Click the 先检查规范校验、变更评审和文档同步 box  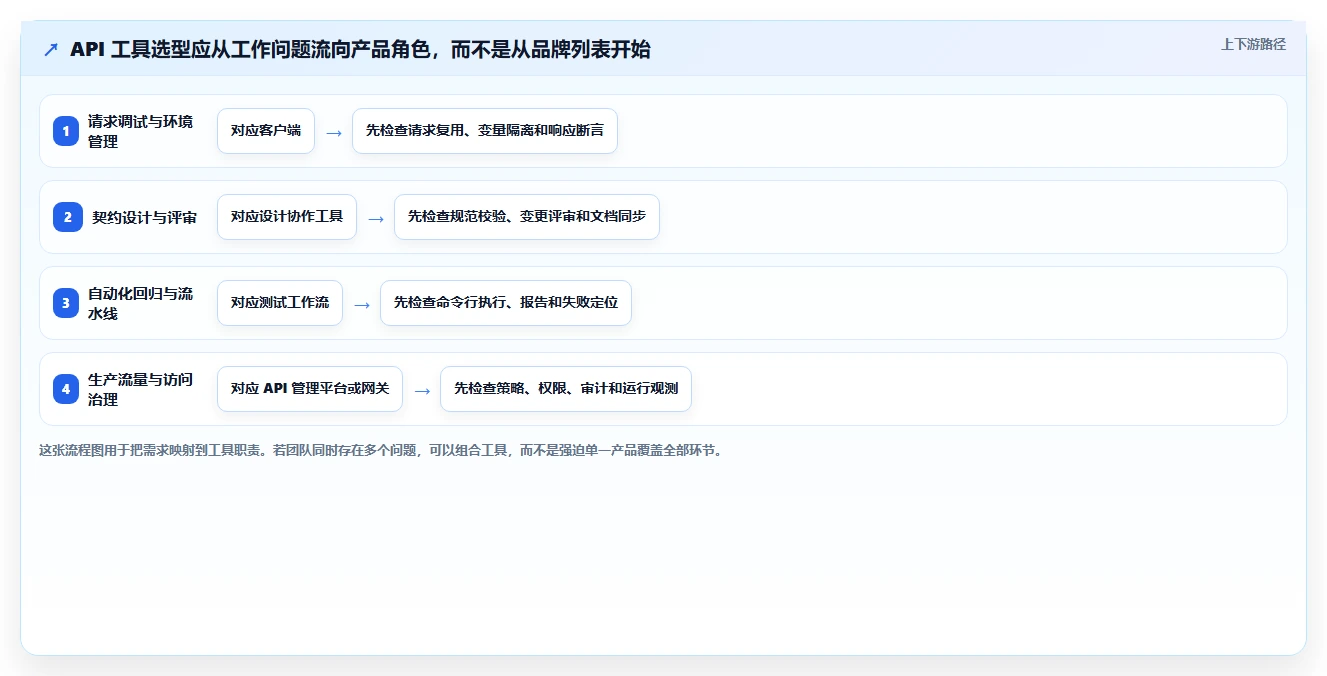point(527,217)
